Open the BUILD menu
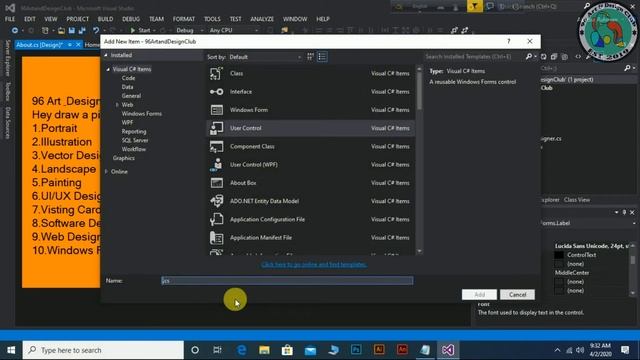640x360 pixels. pyautogui.click(x=105, y=19)
